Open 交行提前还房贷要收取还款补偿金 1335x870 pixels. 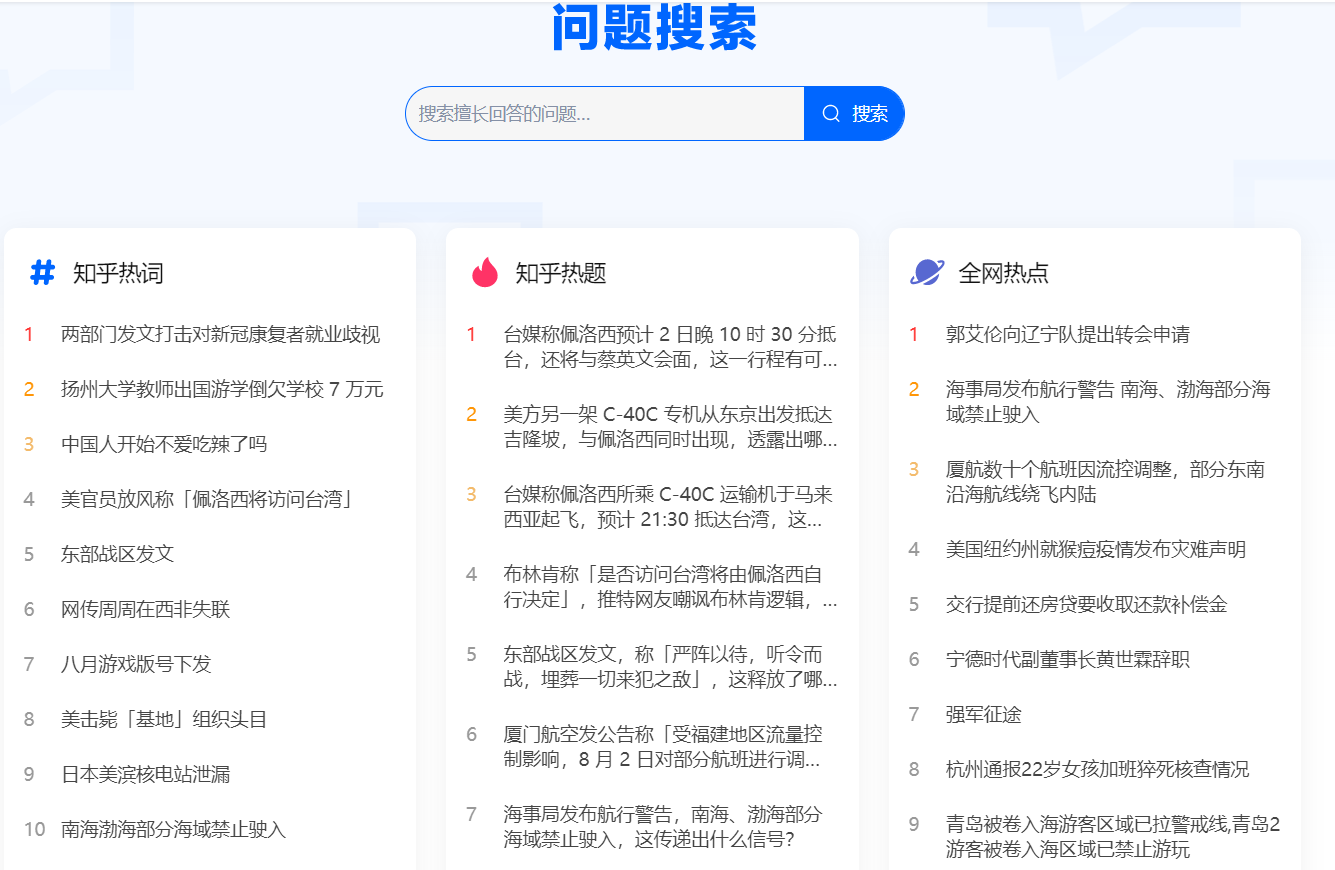coord(1087,605)
